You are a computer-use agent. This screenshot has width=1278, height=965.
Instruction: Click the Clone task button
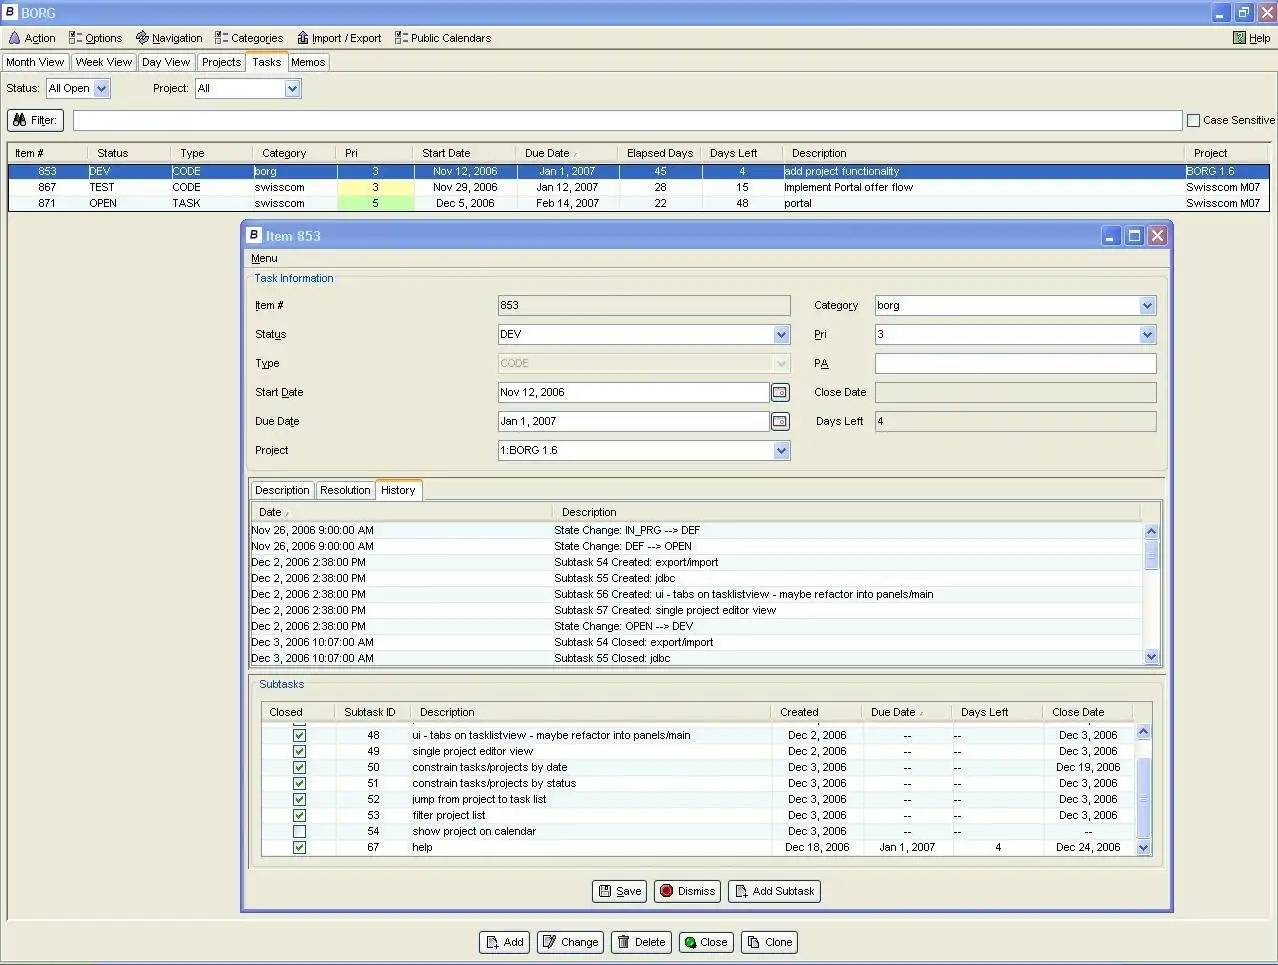point(769,942)
